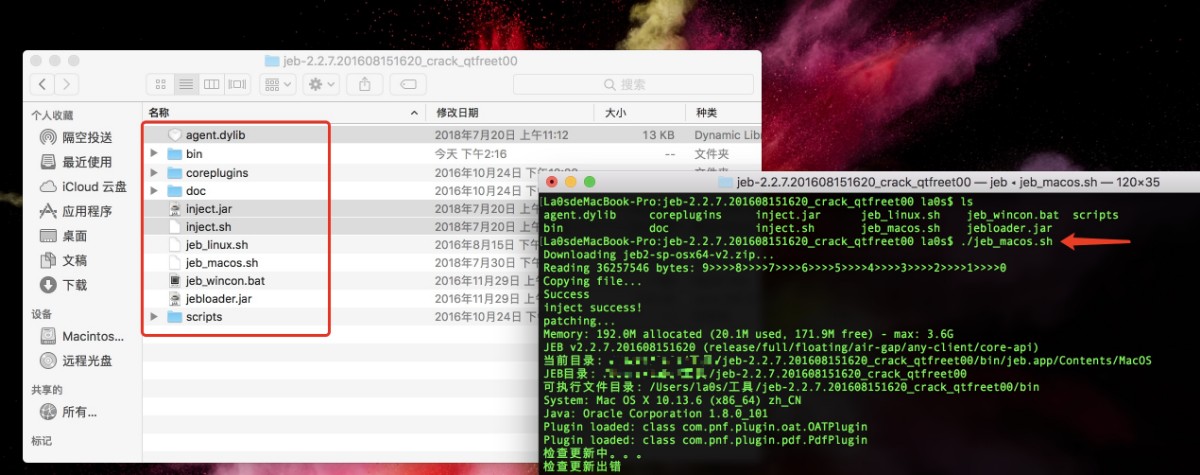Screen dimensions: 1200x475
Task: Select the scripts folder icon
Action: click(174, 317)
